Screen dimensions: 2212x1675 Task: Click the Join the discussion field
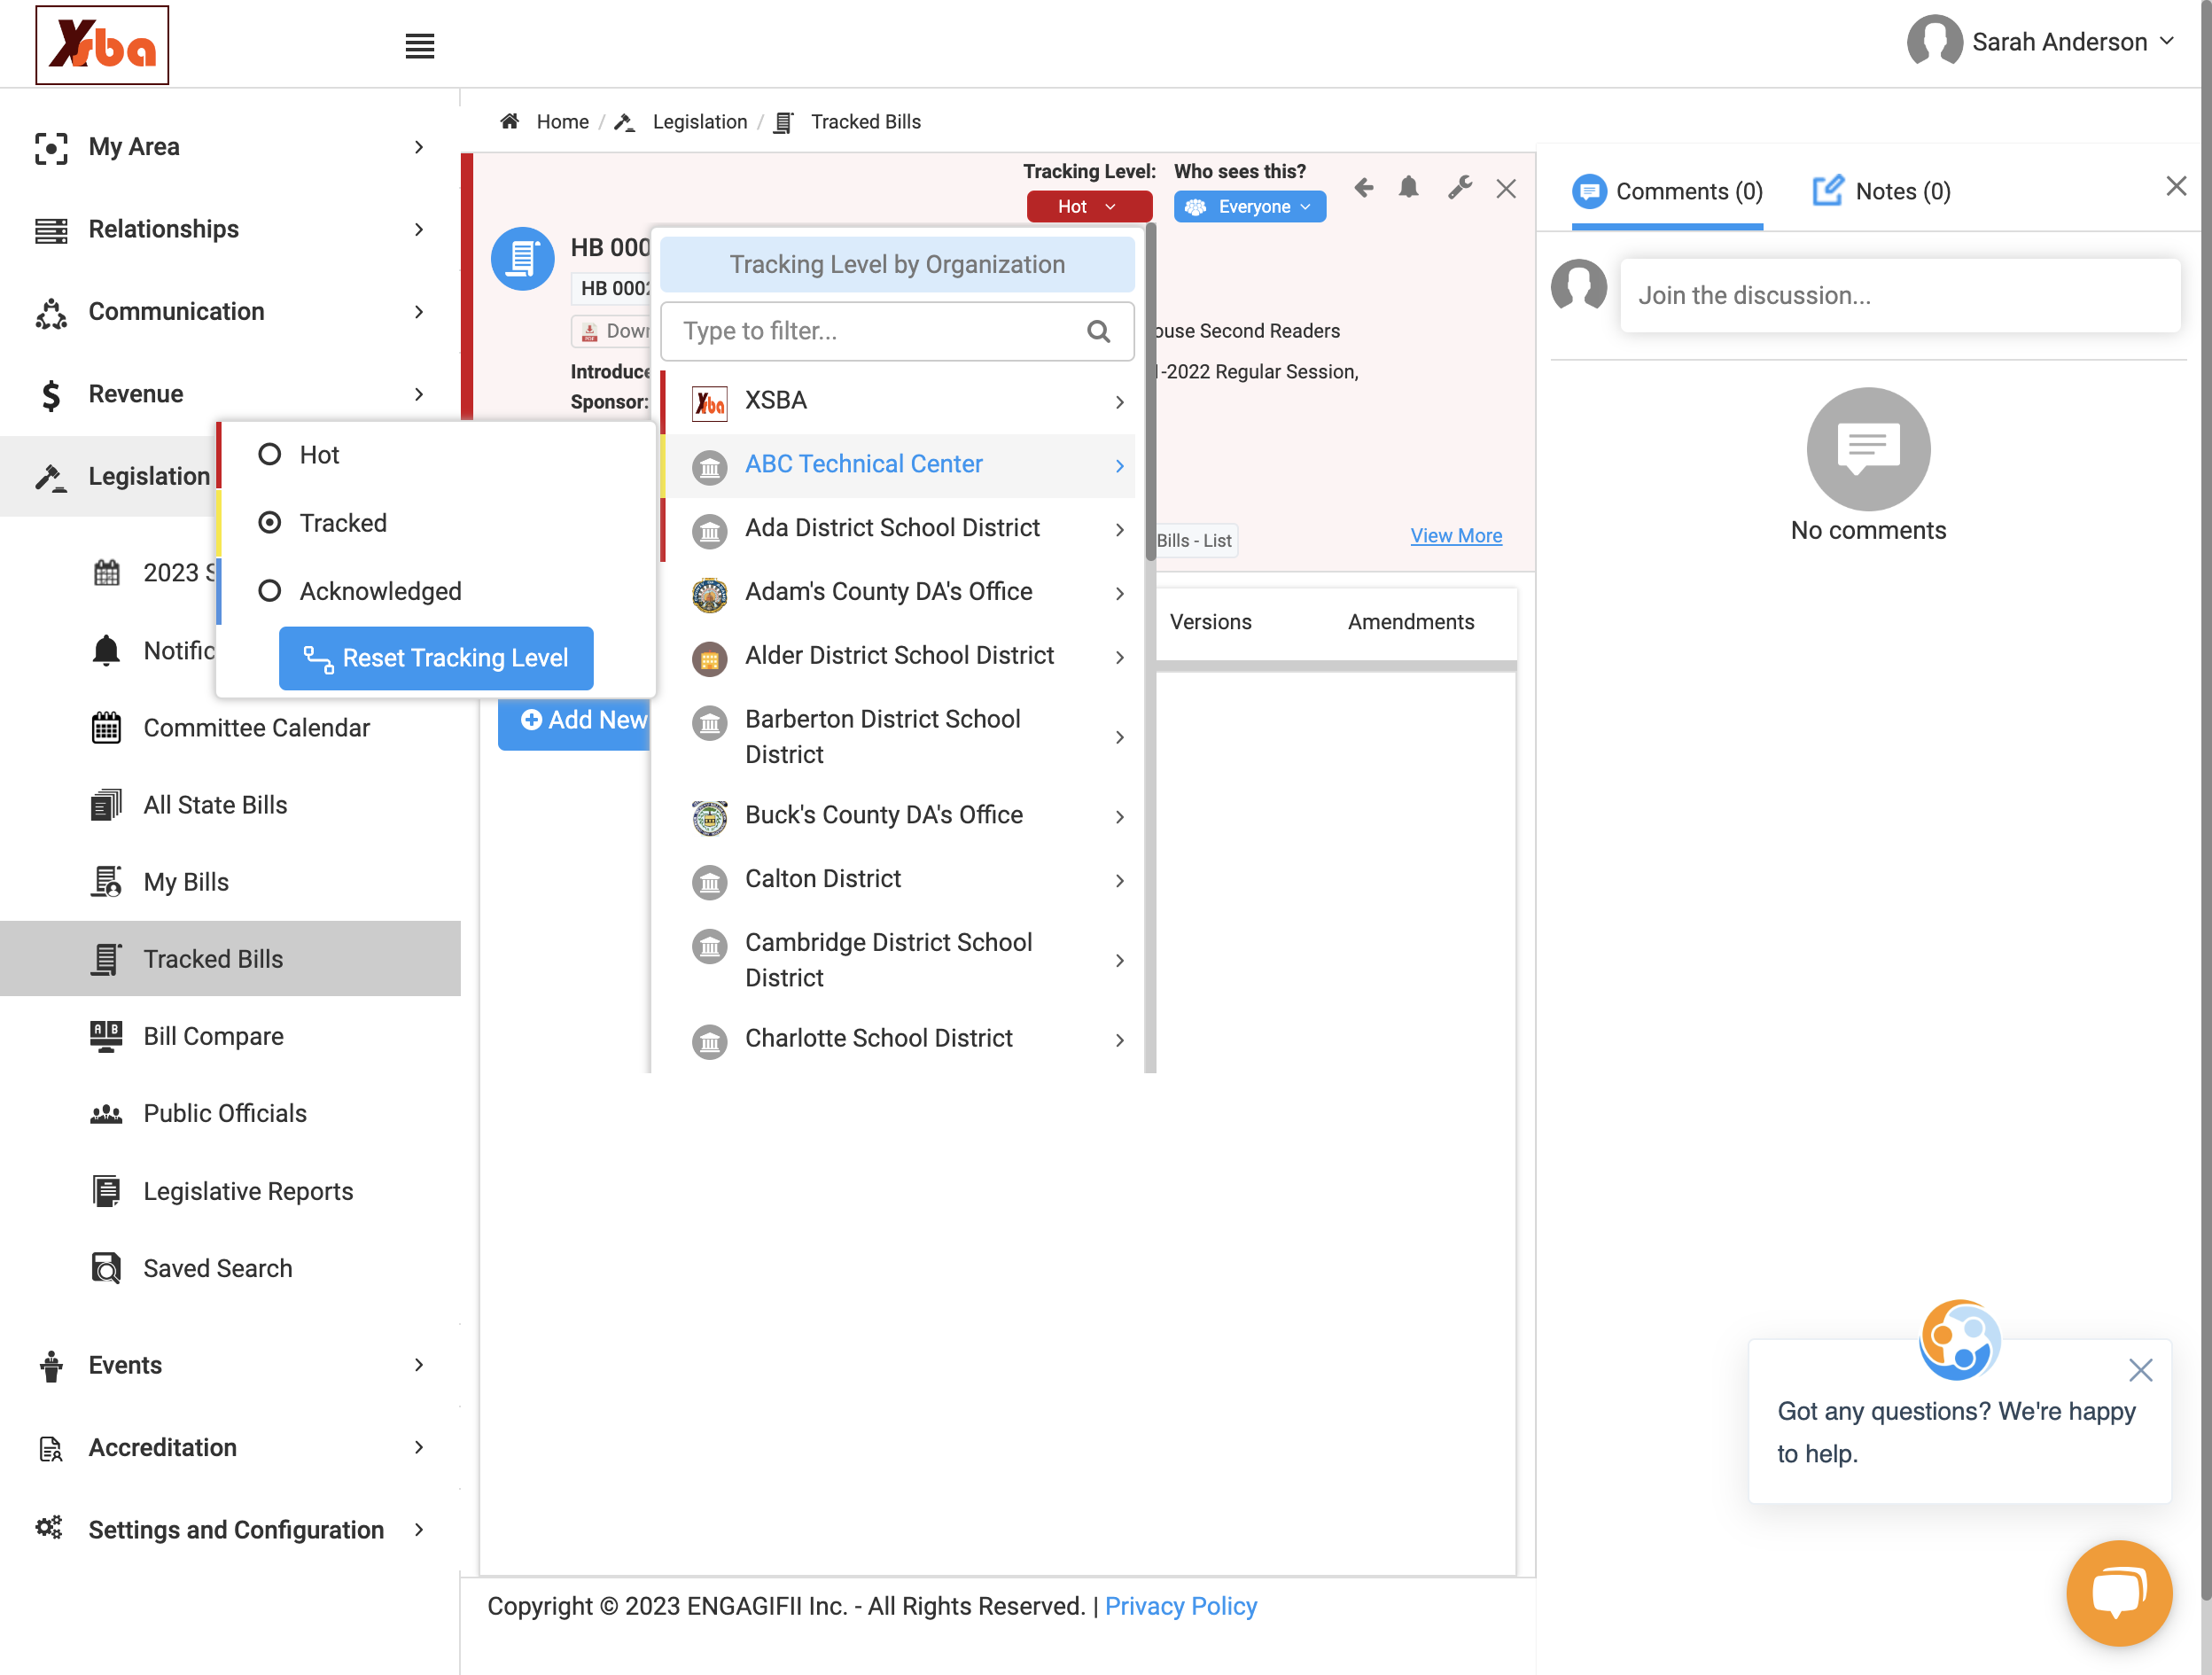pos(1899,295)
